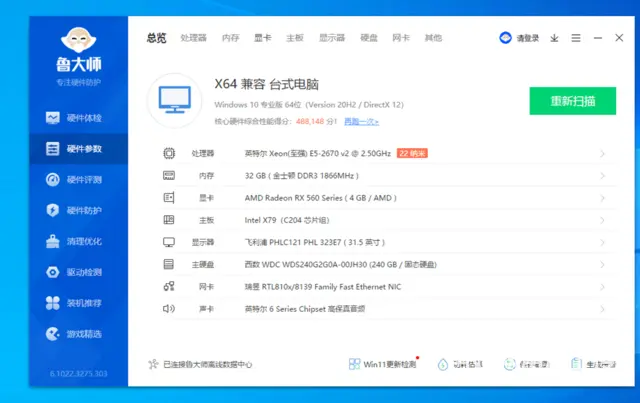Close the Lu Dashi window
640x403 pixels.
[619, 38]
